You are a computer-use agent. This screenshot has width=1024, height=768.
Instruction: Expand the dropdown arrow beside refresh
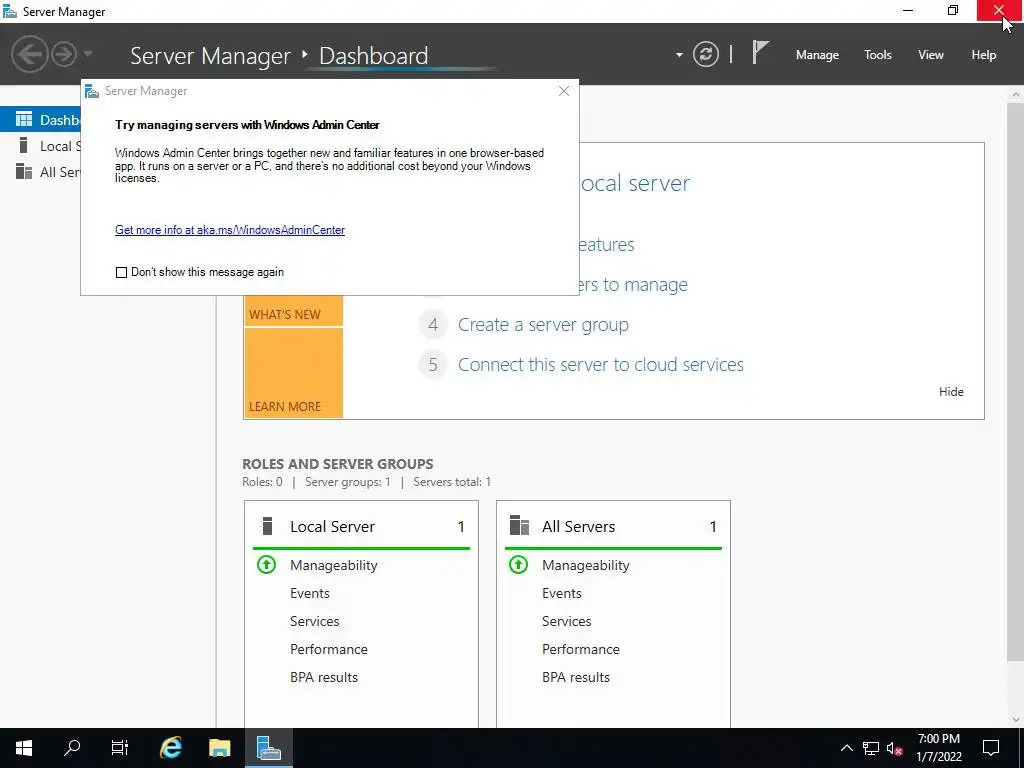click(679, 55)
